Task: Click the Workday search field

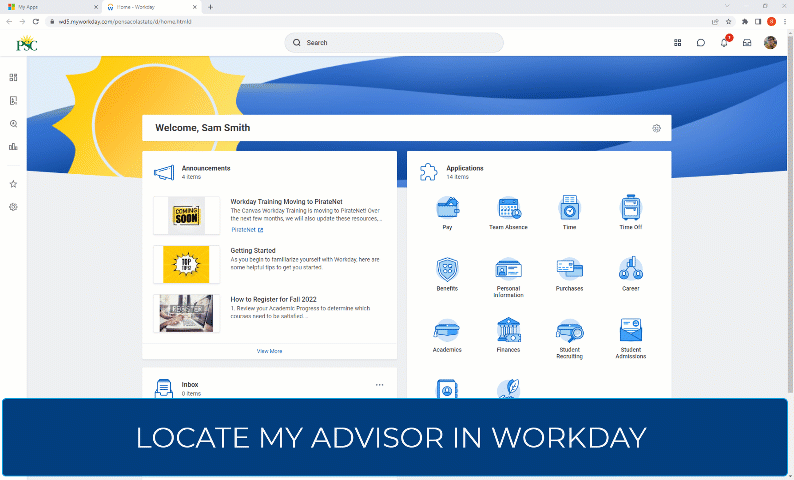Action: point(394,43)
